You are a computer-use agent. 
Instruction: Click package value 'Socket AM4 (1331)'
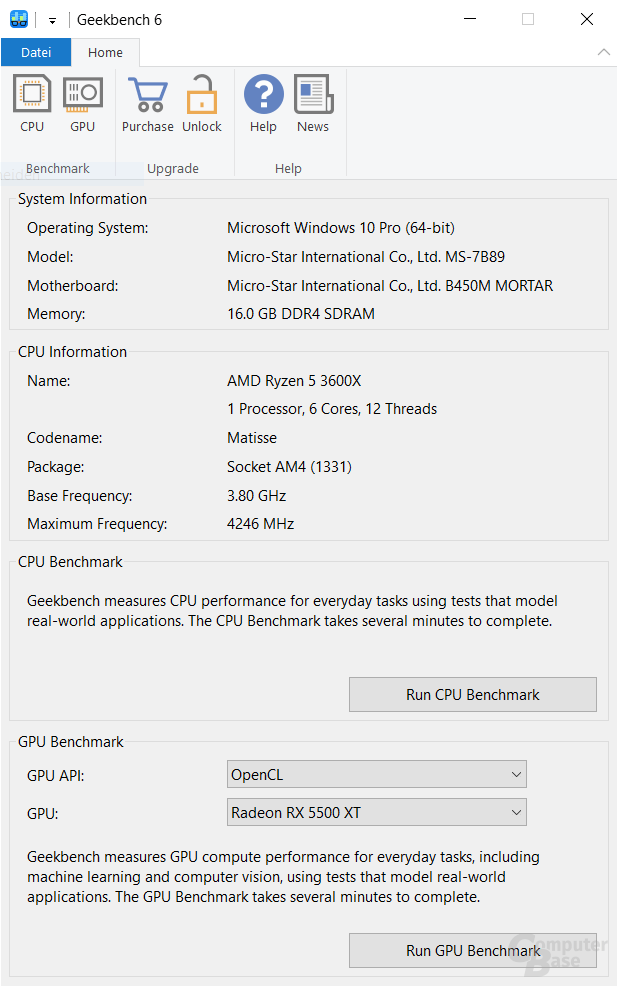289,467
